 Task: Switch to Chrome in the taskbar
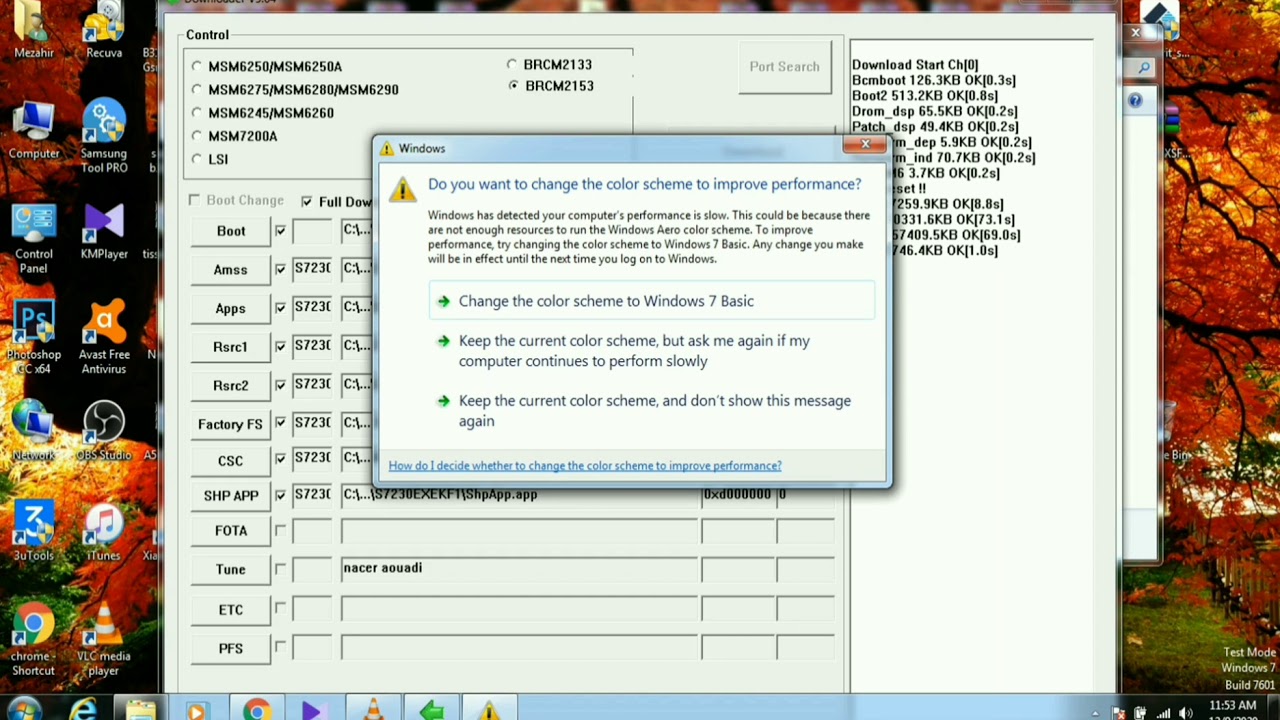pos(256,710)
